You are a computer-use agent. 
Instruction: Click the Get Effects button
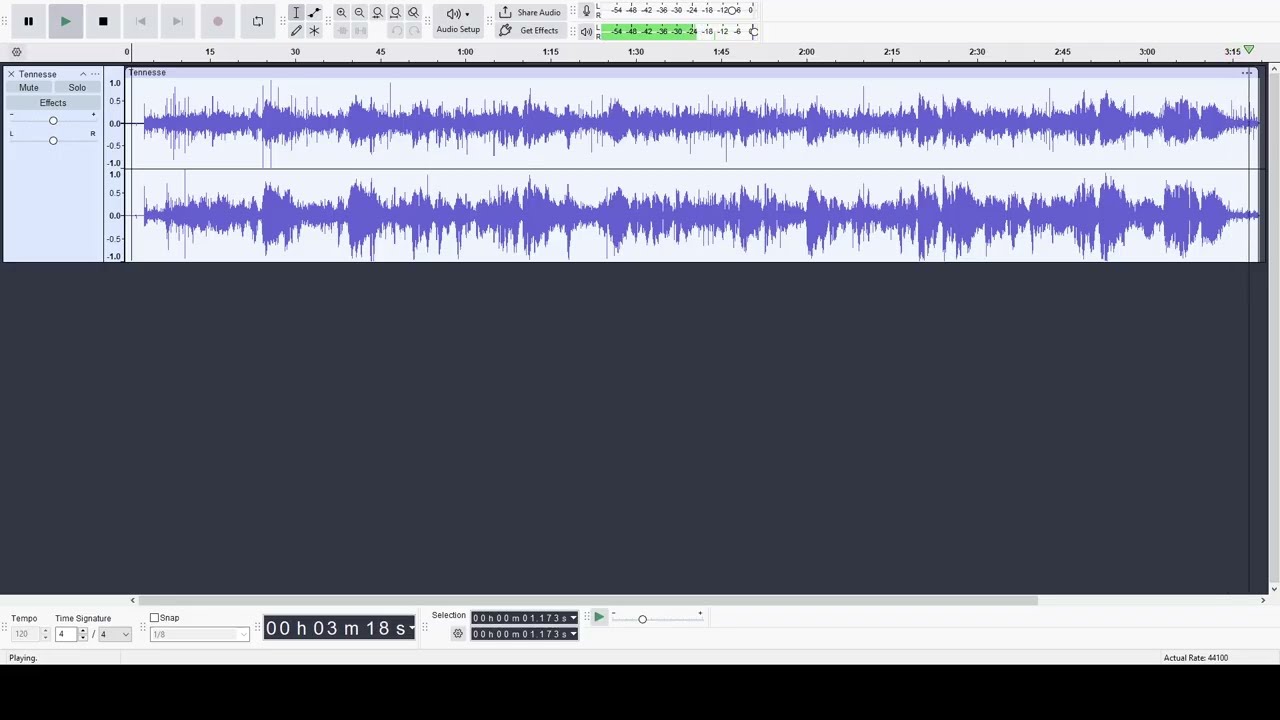[x=529, y=31]
